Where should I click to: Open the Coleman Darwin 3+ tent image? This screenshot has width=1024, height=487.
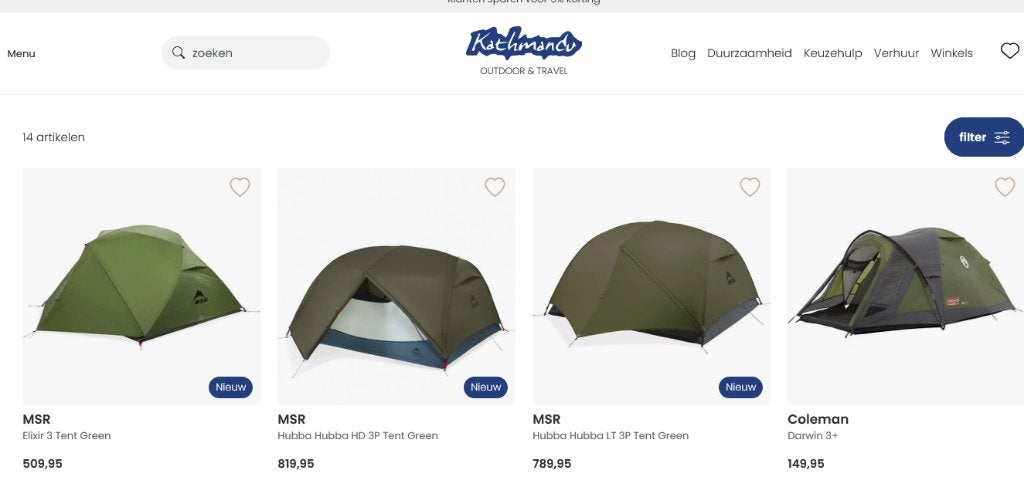coord(906,287)
